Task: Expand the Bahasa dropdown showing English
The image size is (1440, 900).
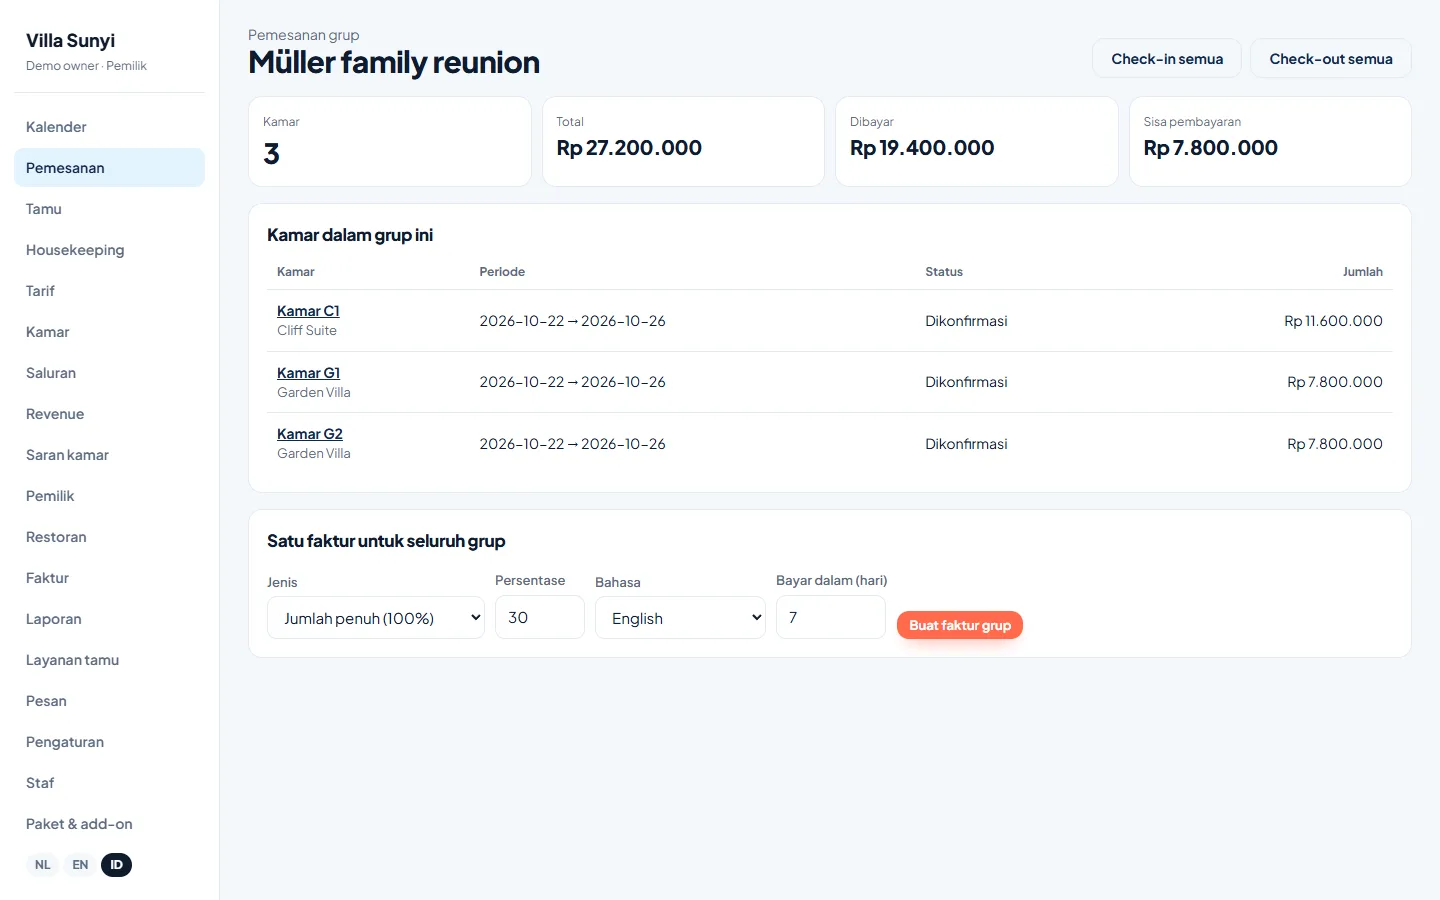Action: [x=680, y=618]
